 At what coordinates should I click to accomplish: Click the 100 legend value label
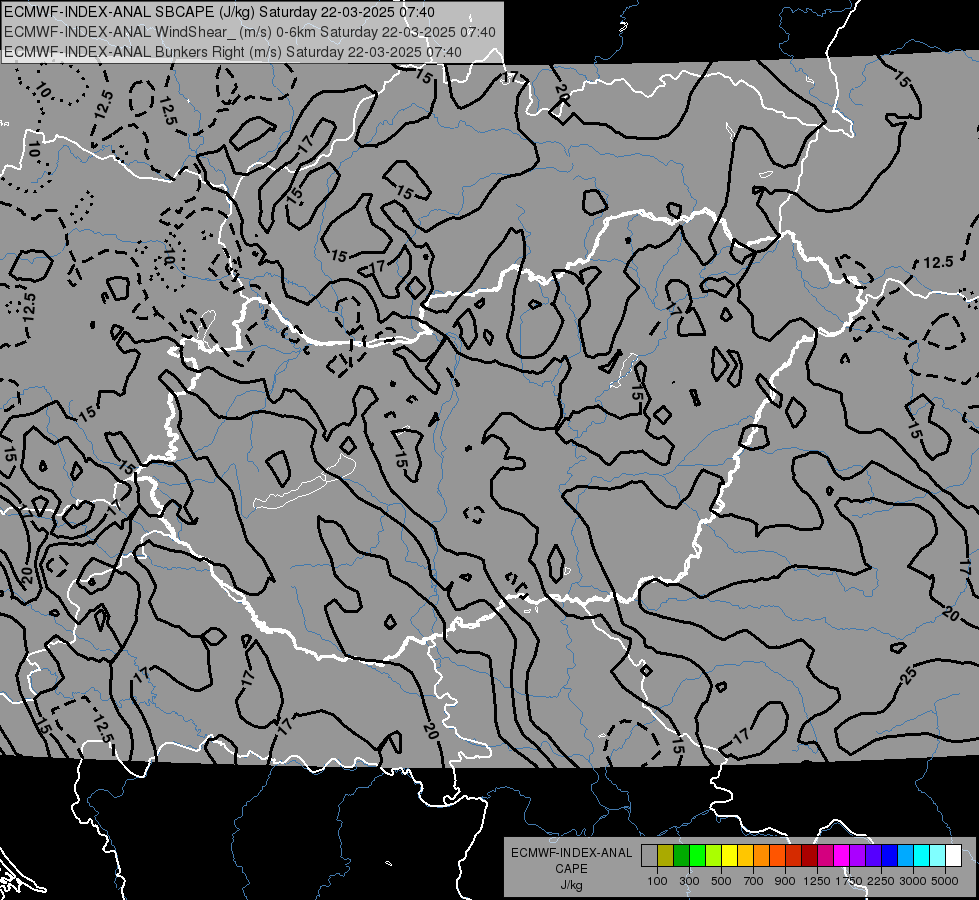coord(657,881)
